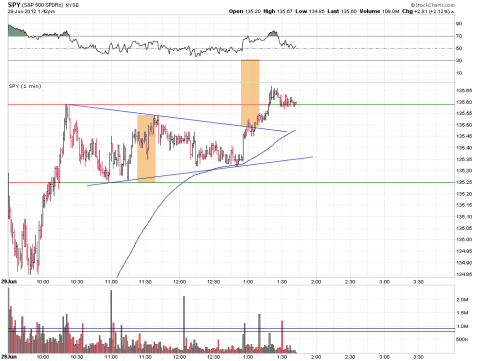480x361 pixels.
Task: Click 1:00 on the price chart time axis
Action: point(248,282)
